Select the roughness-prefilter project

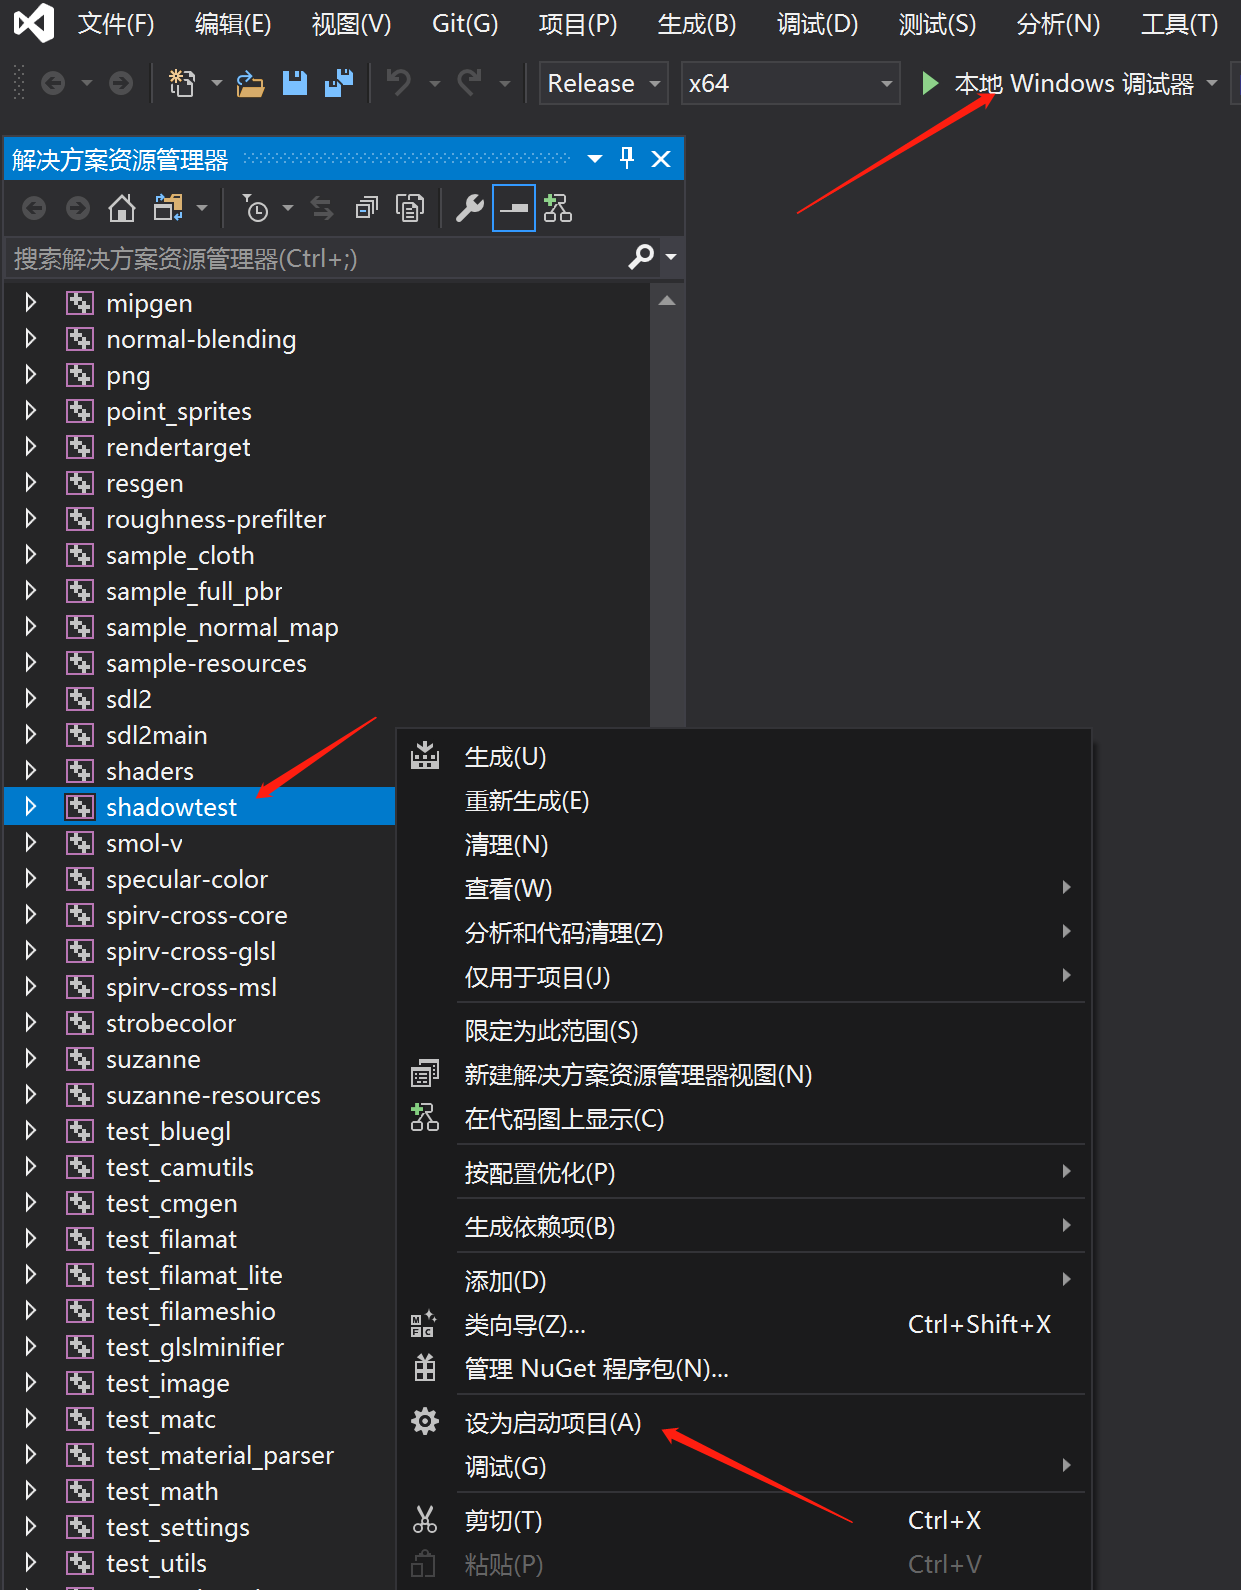[216, 519]
